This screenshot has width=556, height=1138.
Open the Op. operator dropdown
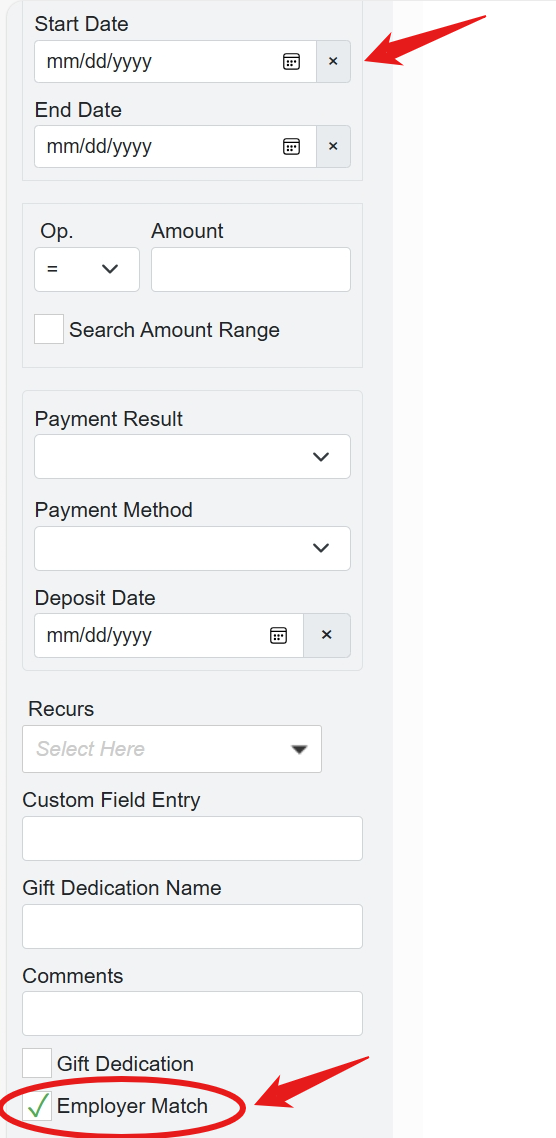[87, 269]
